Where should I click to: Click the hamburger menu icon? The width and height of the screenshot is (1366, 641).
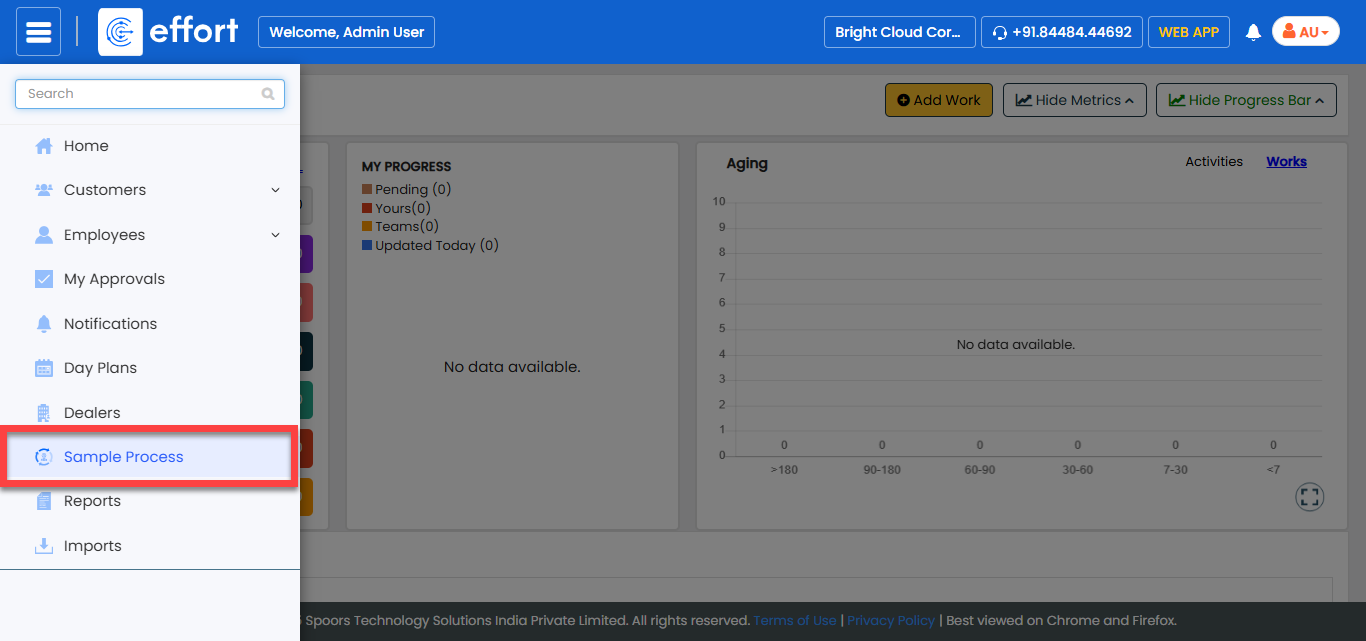coord(38,32)
